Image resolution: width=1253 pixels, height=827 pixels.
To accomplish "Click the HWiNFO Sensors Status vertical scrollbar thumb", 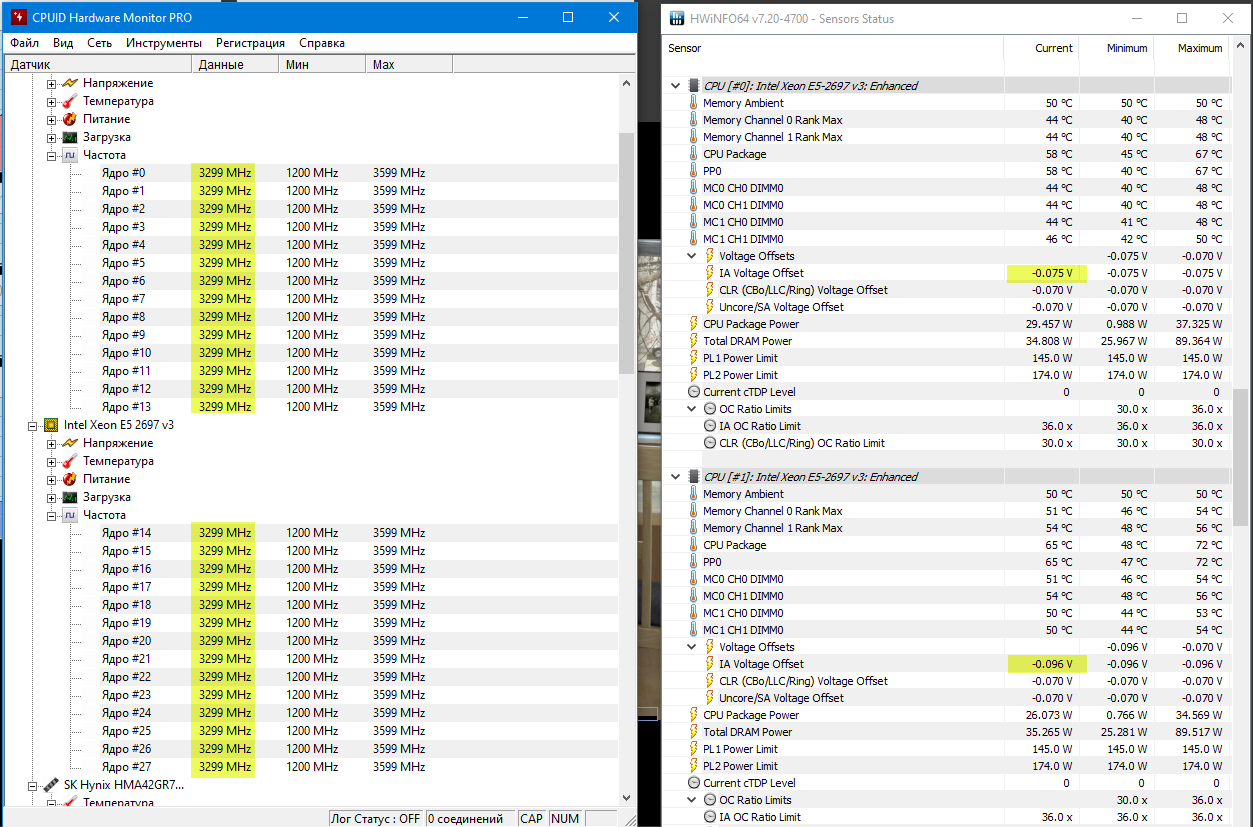I will [1240, 457].
